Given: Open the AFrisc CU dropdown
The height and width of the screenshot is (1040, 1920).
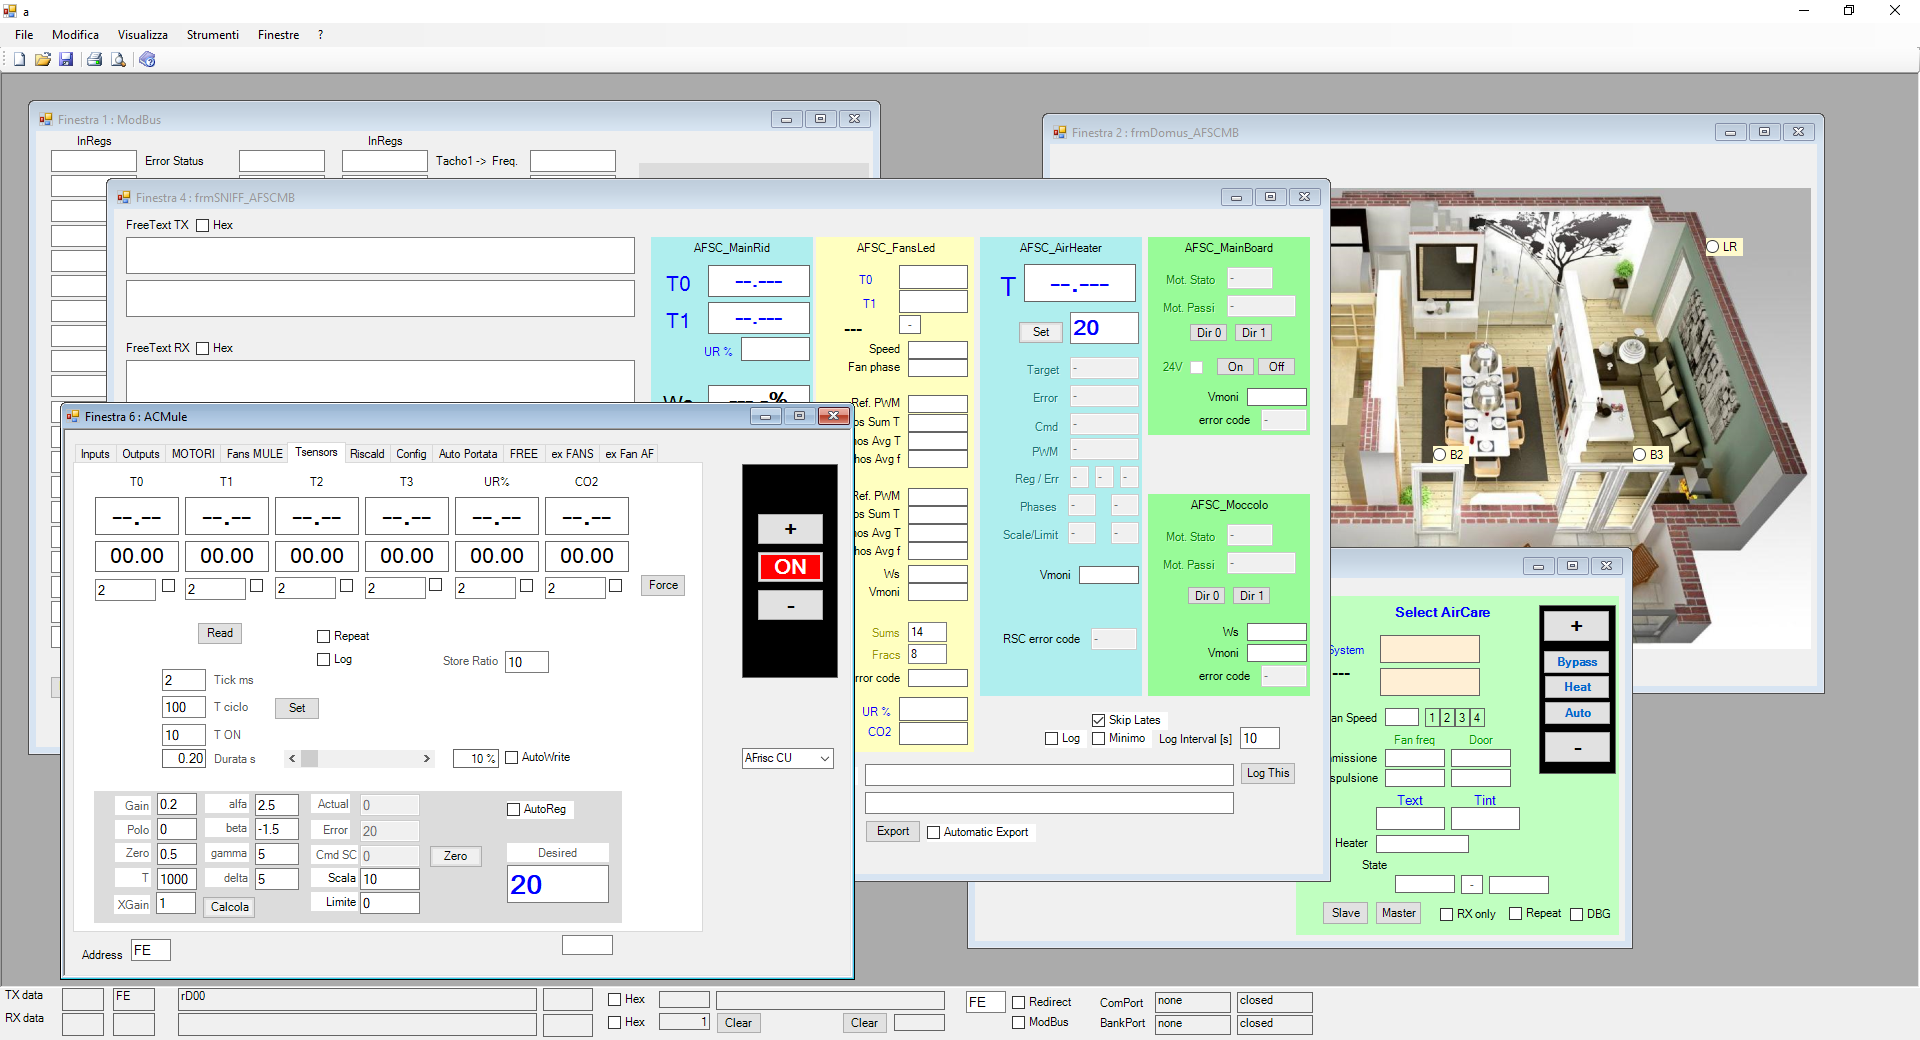Looking at the screenshot, I should pos(788,759).
